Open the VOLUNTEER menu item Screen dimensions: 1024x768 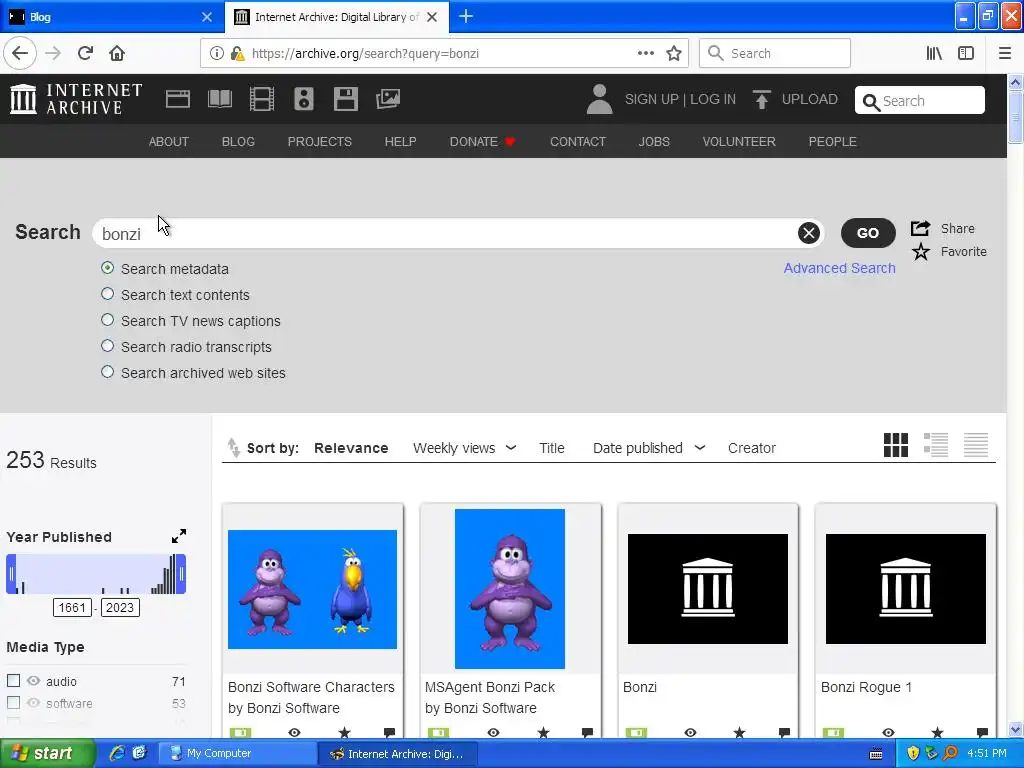739,142
